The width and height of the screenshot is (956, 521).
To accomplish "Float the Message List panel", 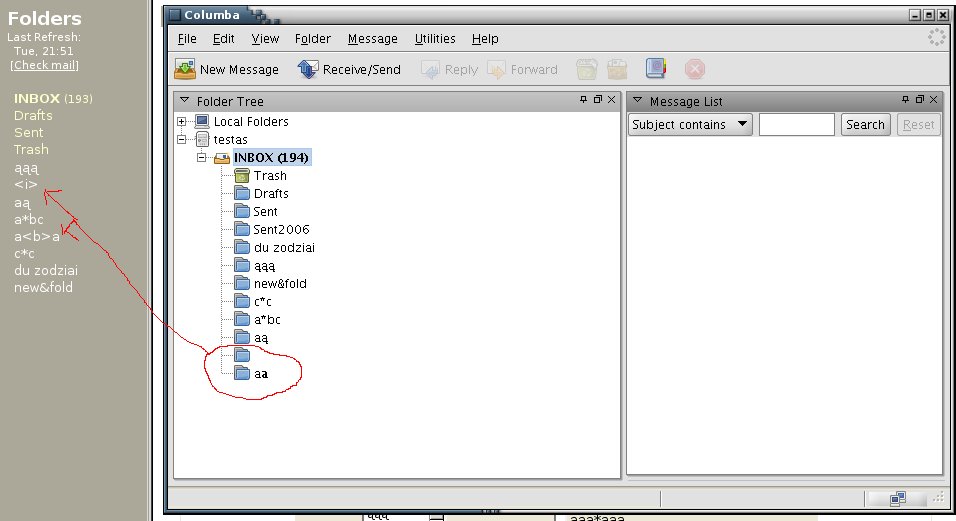I will click(x=920, y=100).
